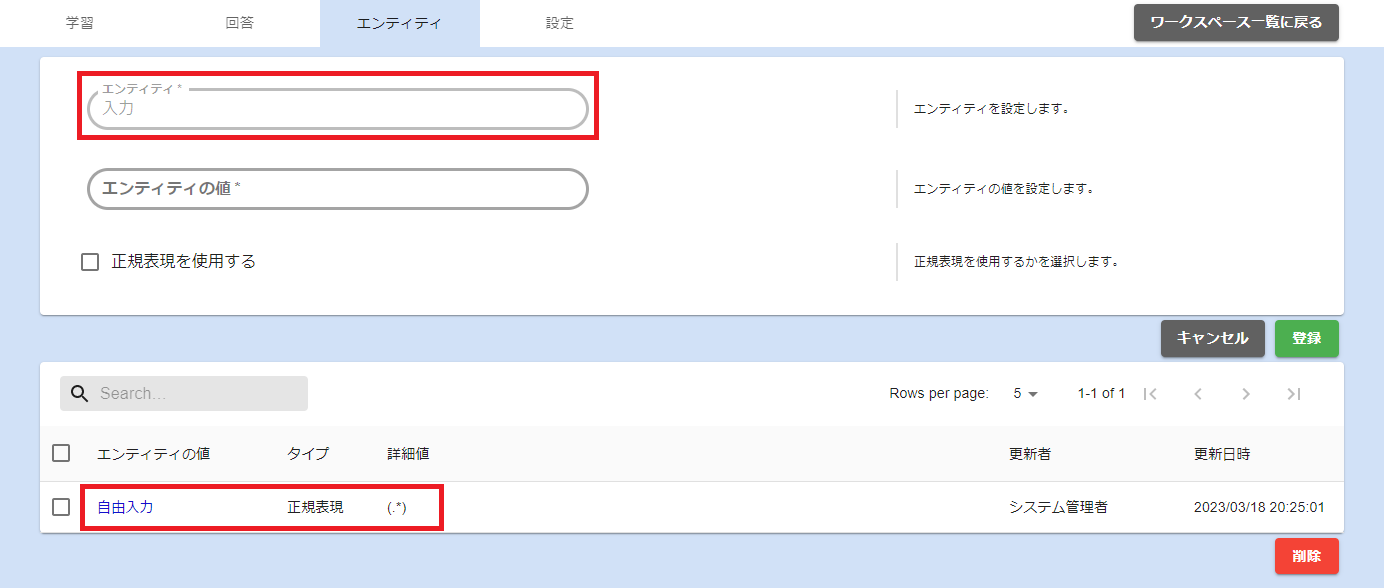Select the エンティティ tab
The height and width of the screenshot is (588, 1384).
[399, 23]
